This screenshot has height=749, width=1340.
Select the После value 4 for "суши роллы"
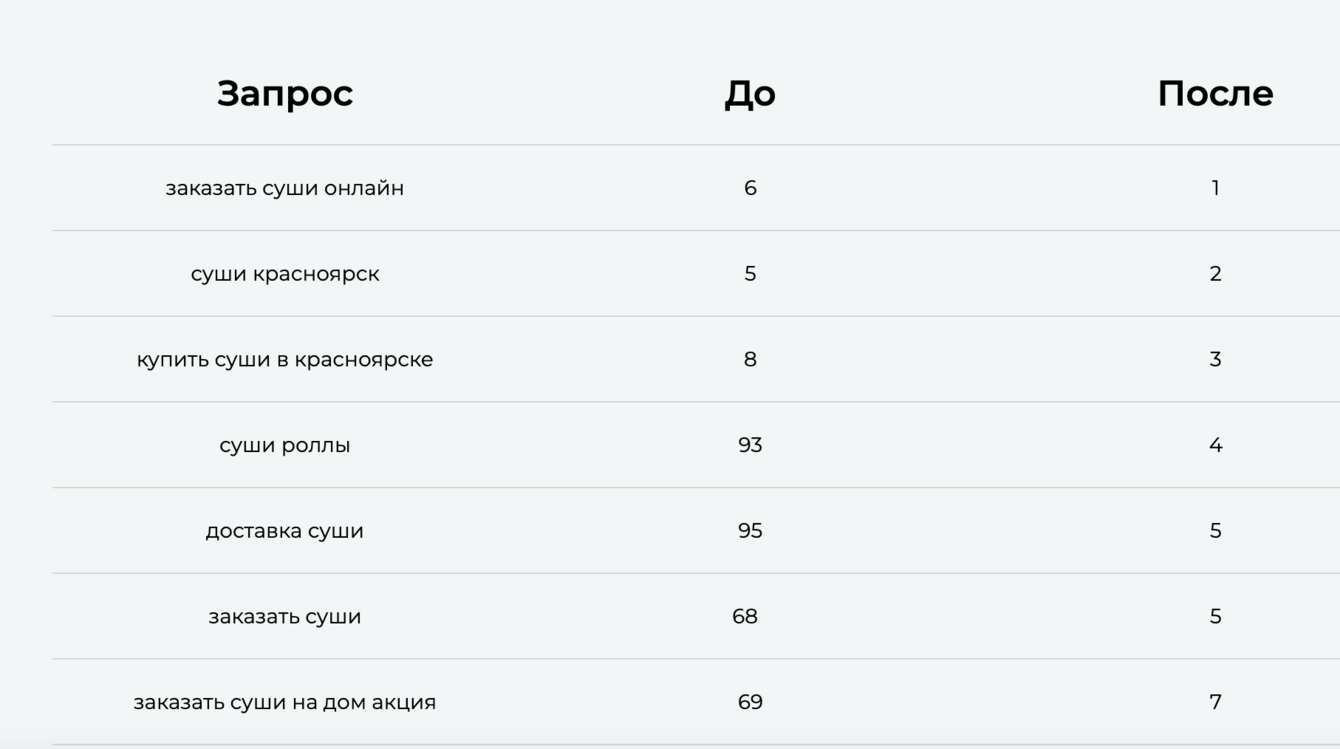[1215, 445]
